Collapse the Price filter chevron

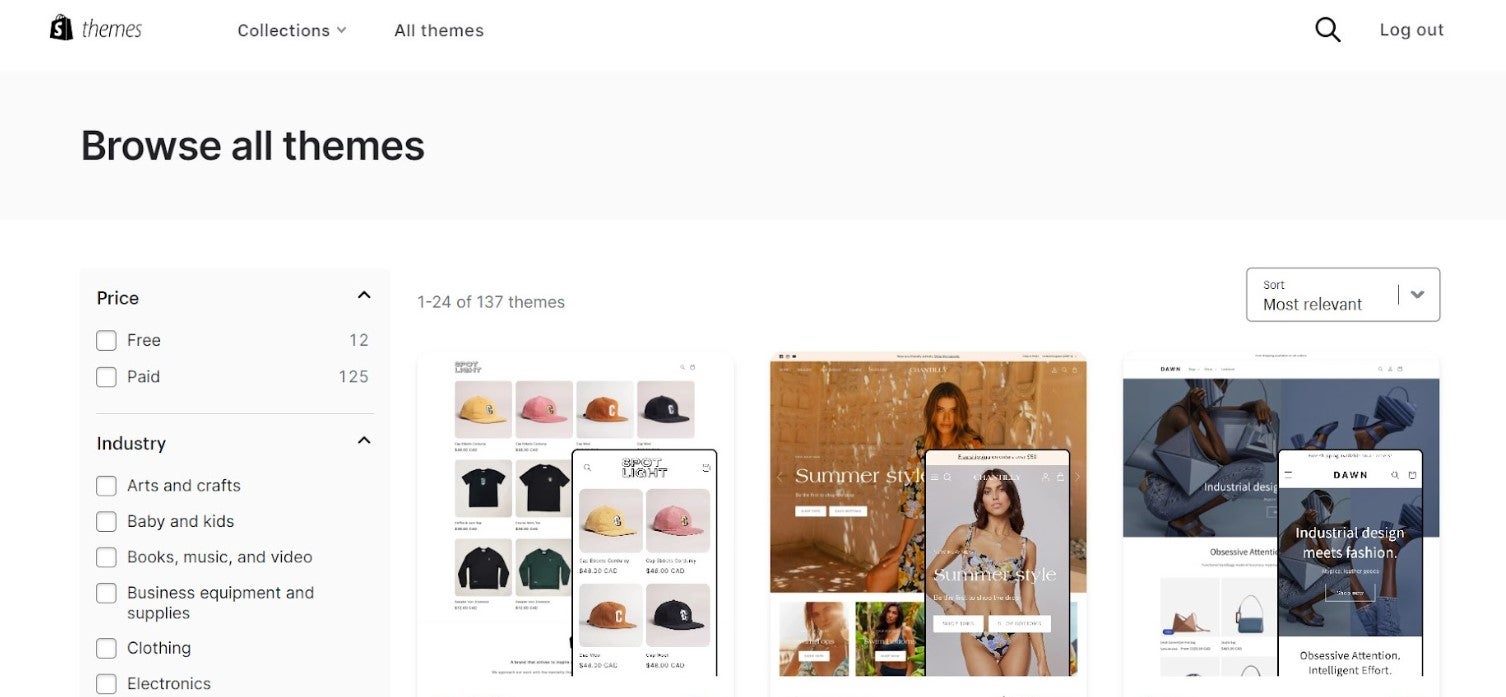pos(364,295)
